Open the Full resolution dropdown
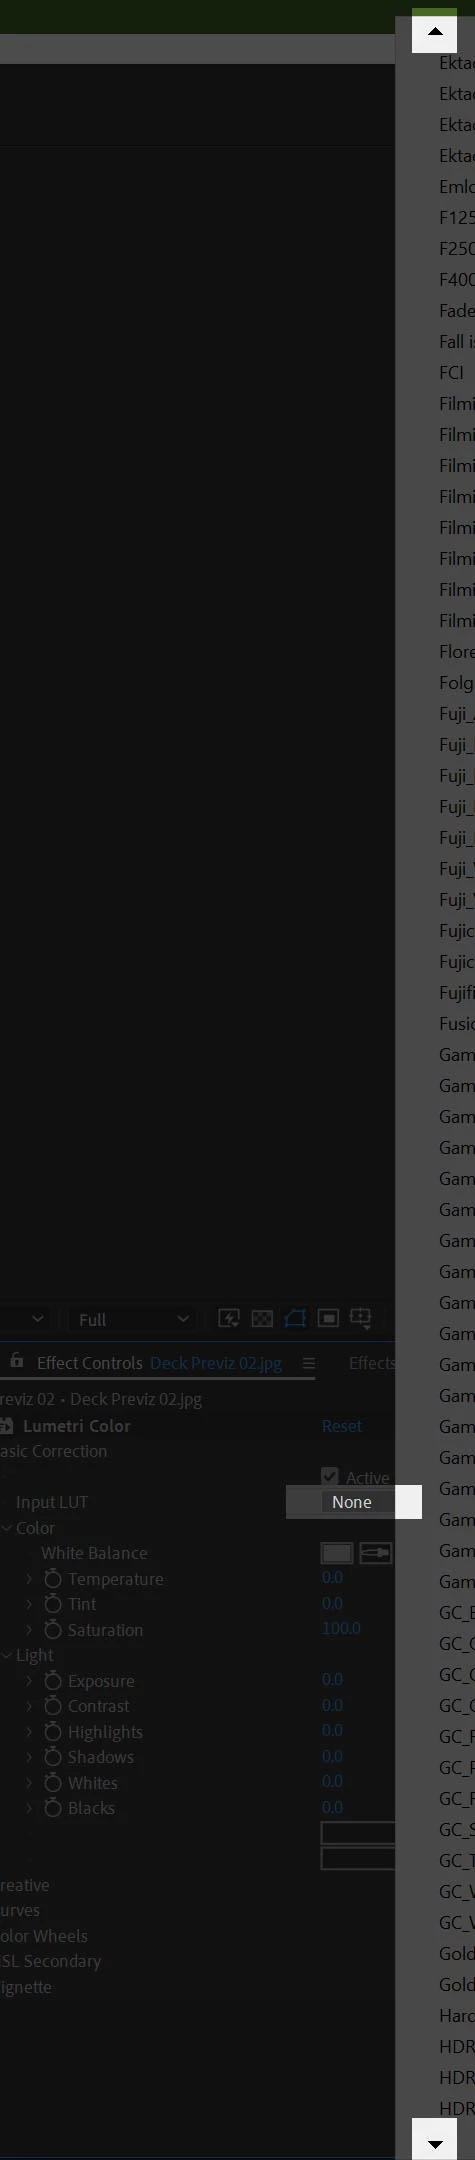The width and height of the screenshot is (475, 2160). point(131,1319)
